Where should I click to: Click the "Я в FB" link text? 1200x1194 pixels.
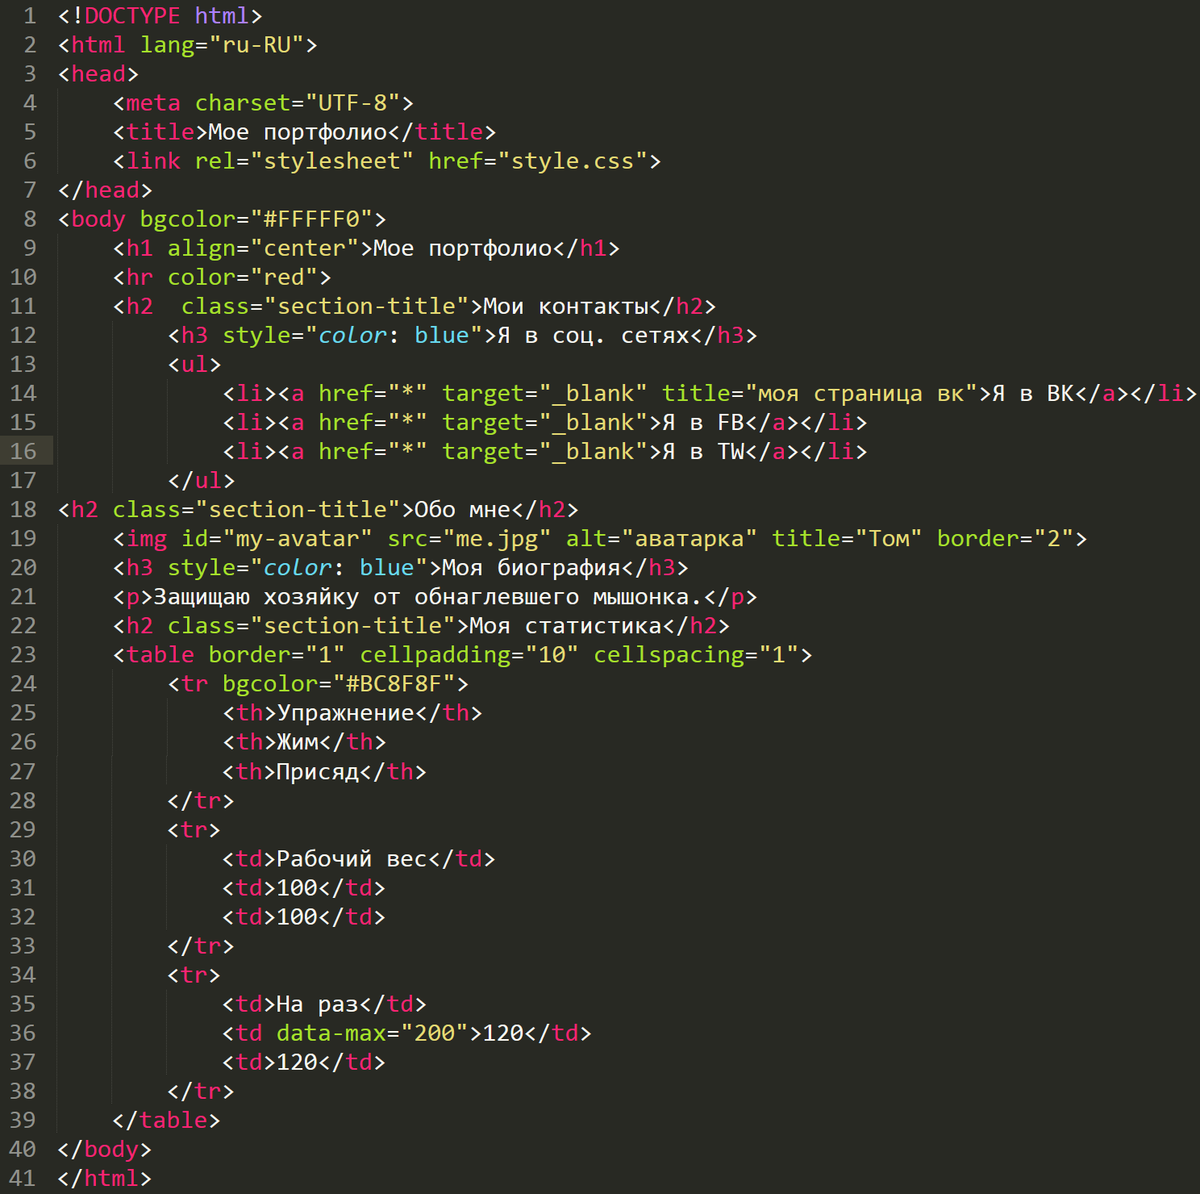point(703,422)
